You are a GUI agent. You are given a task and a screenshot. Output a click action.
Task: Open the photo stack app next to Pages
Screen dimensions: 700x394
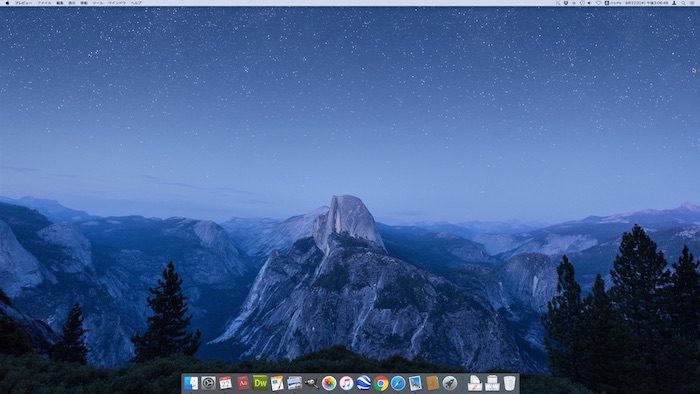pyautogui.click(x=295, y=383)
